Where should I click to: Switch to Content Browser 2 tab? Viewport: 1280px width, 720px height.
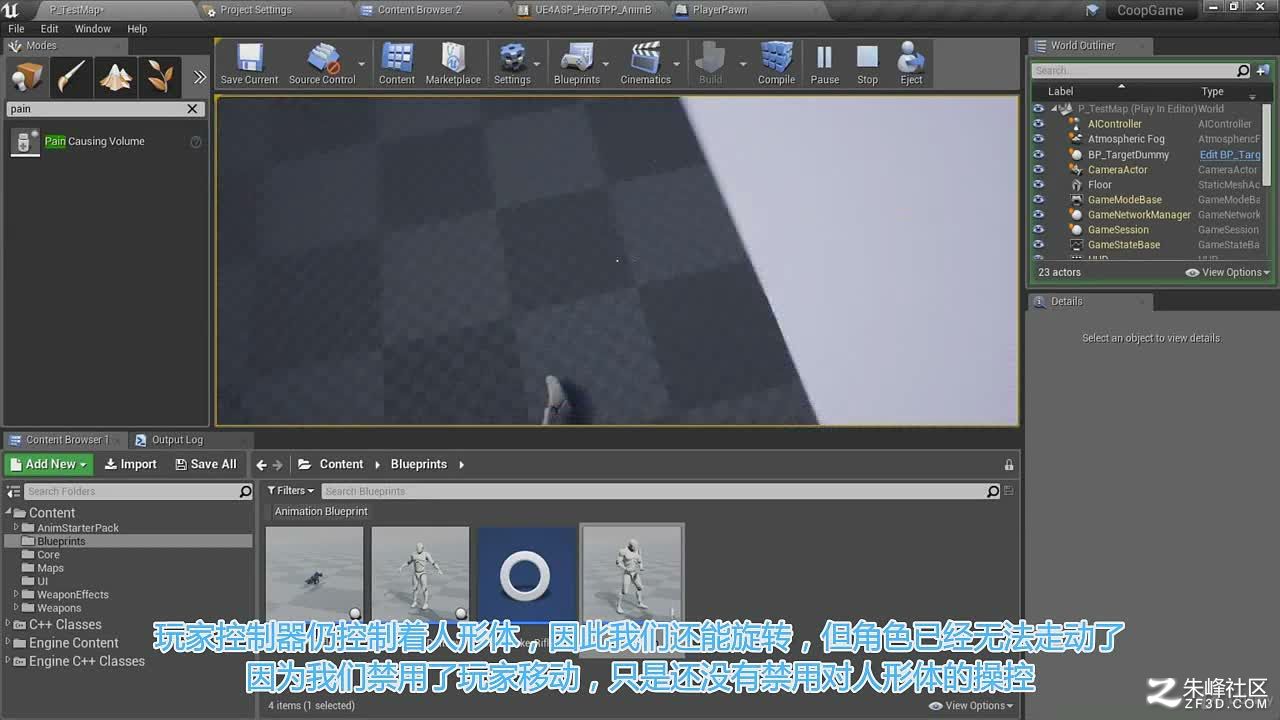(419, 10)
